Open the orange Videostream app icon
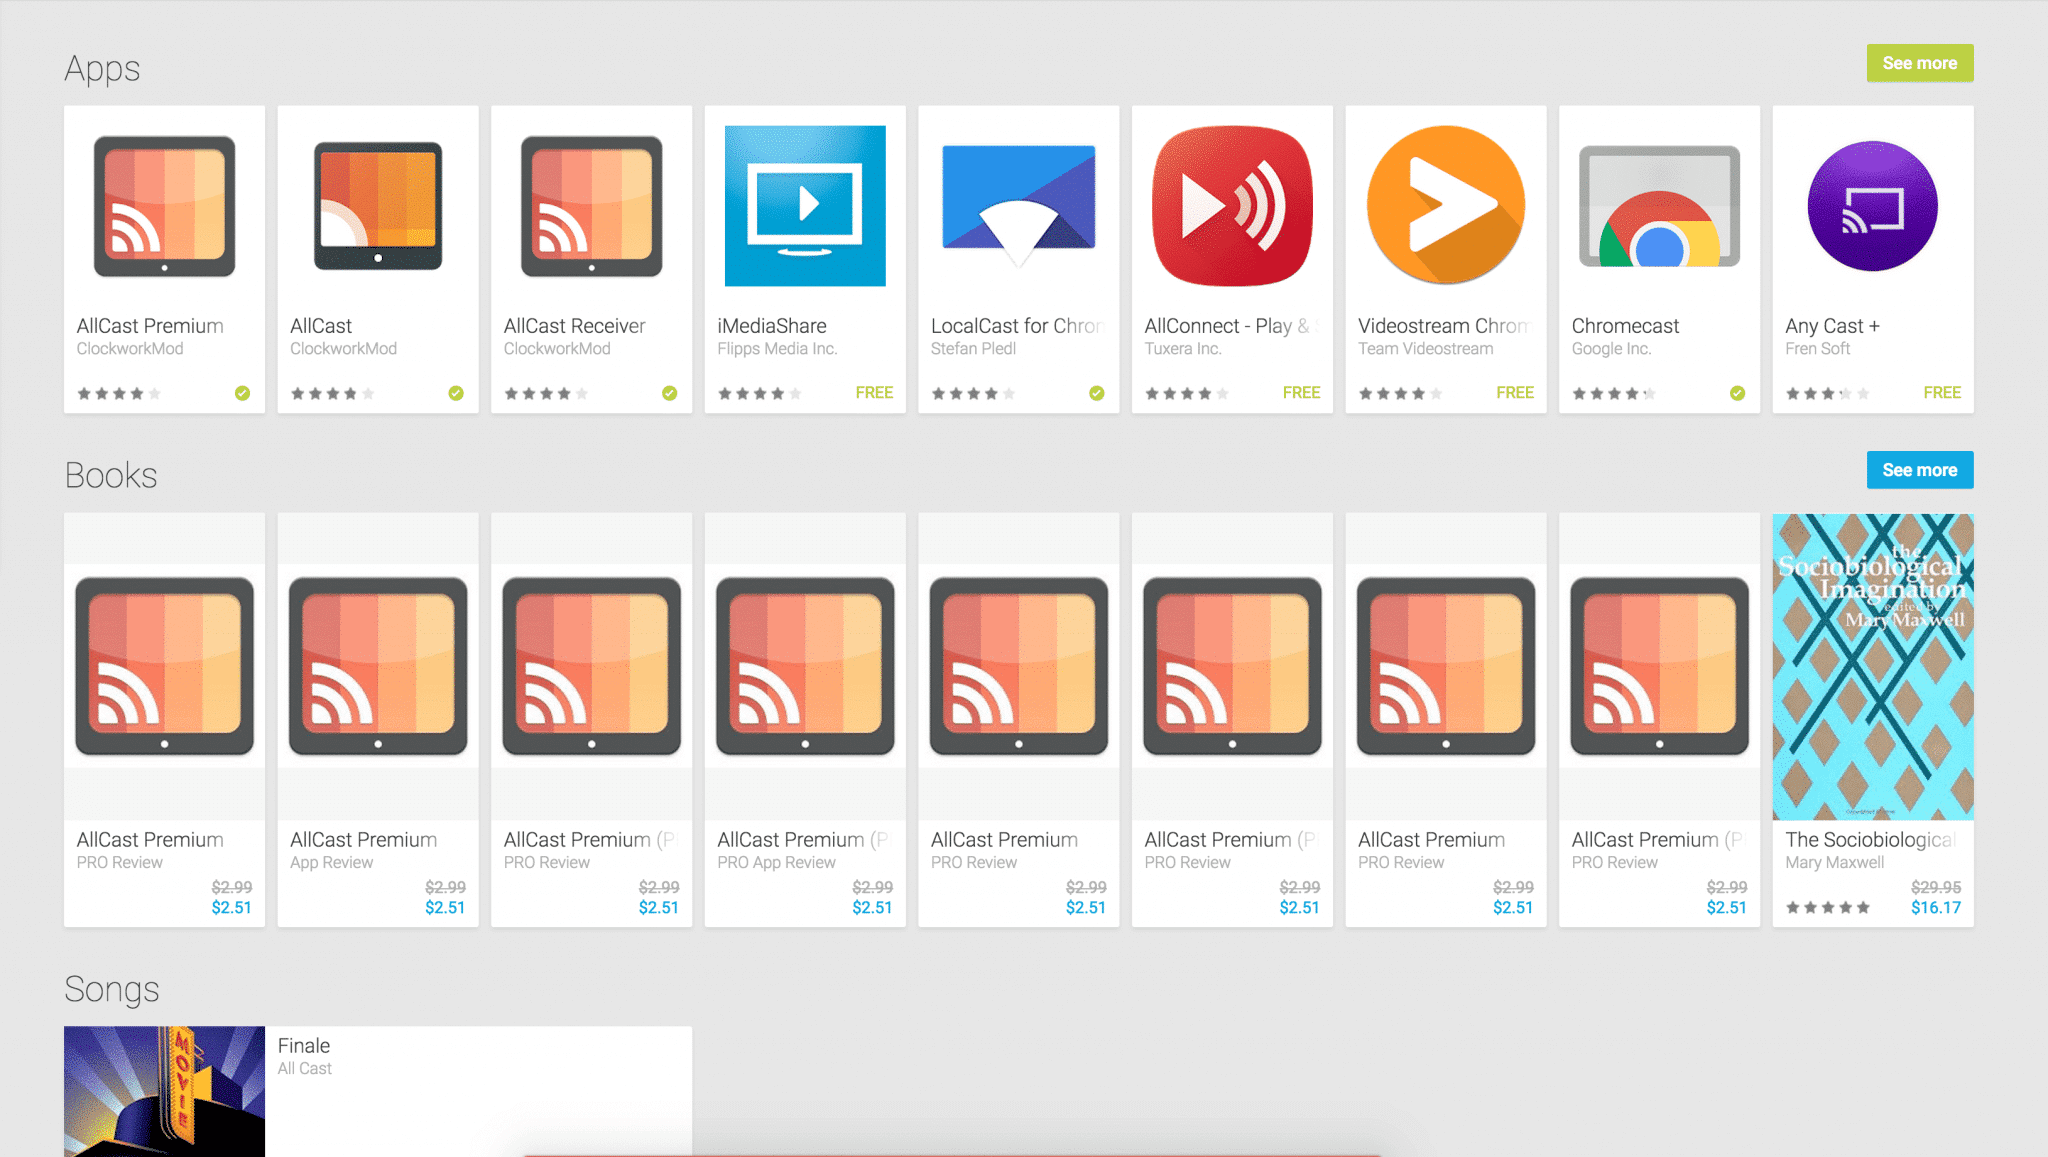The image size is (2048, 1157). pyautogui.click(x=1446, y=206)
